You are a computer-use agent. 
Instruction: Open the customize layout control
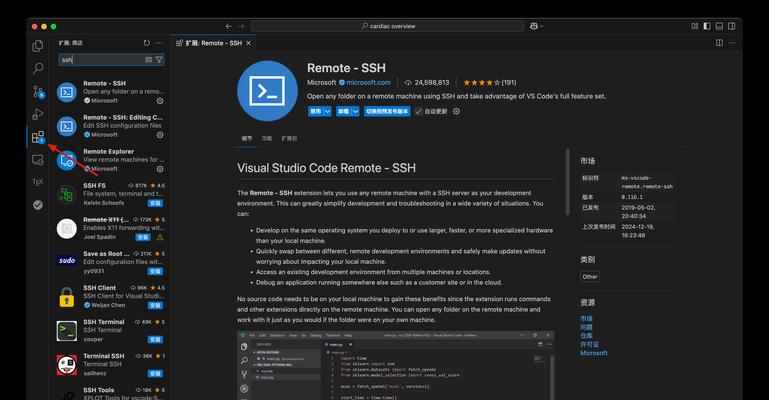pos(694,26)
